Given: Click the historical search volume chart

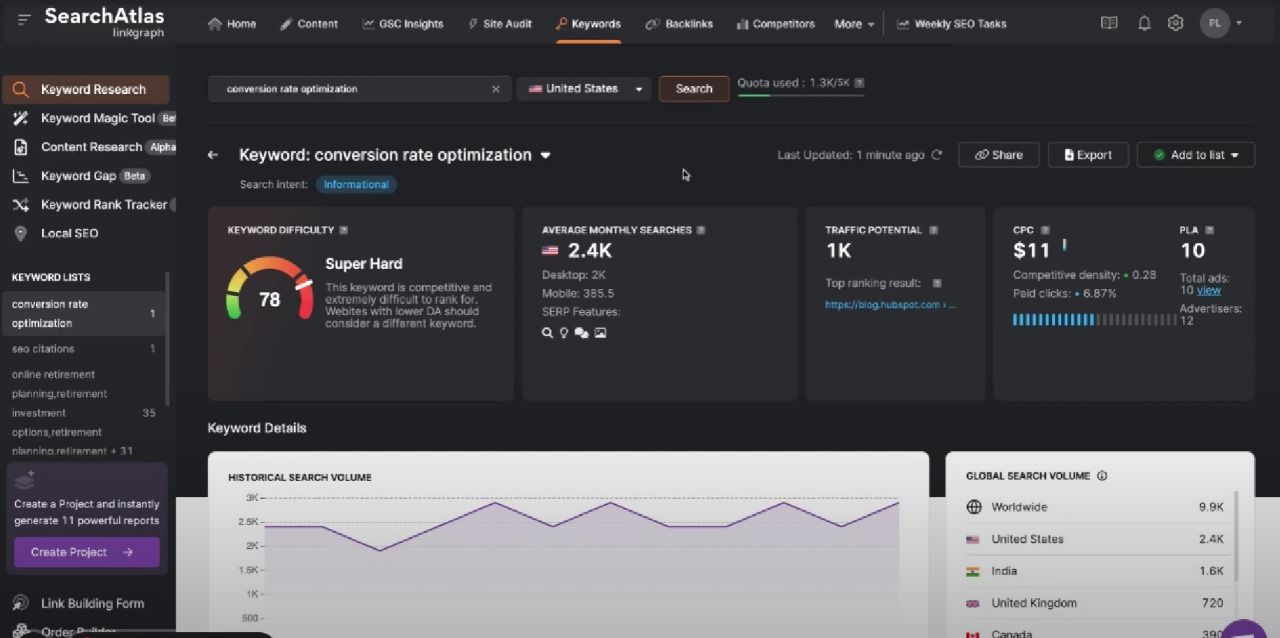Looking at the screenshot, I should [x=568, y=560].
